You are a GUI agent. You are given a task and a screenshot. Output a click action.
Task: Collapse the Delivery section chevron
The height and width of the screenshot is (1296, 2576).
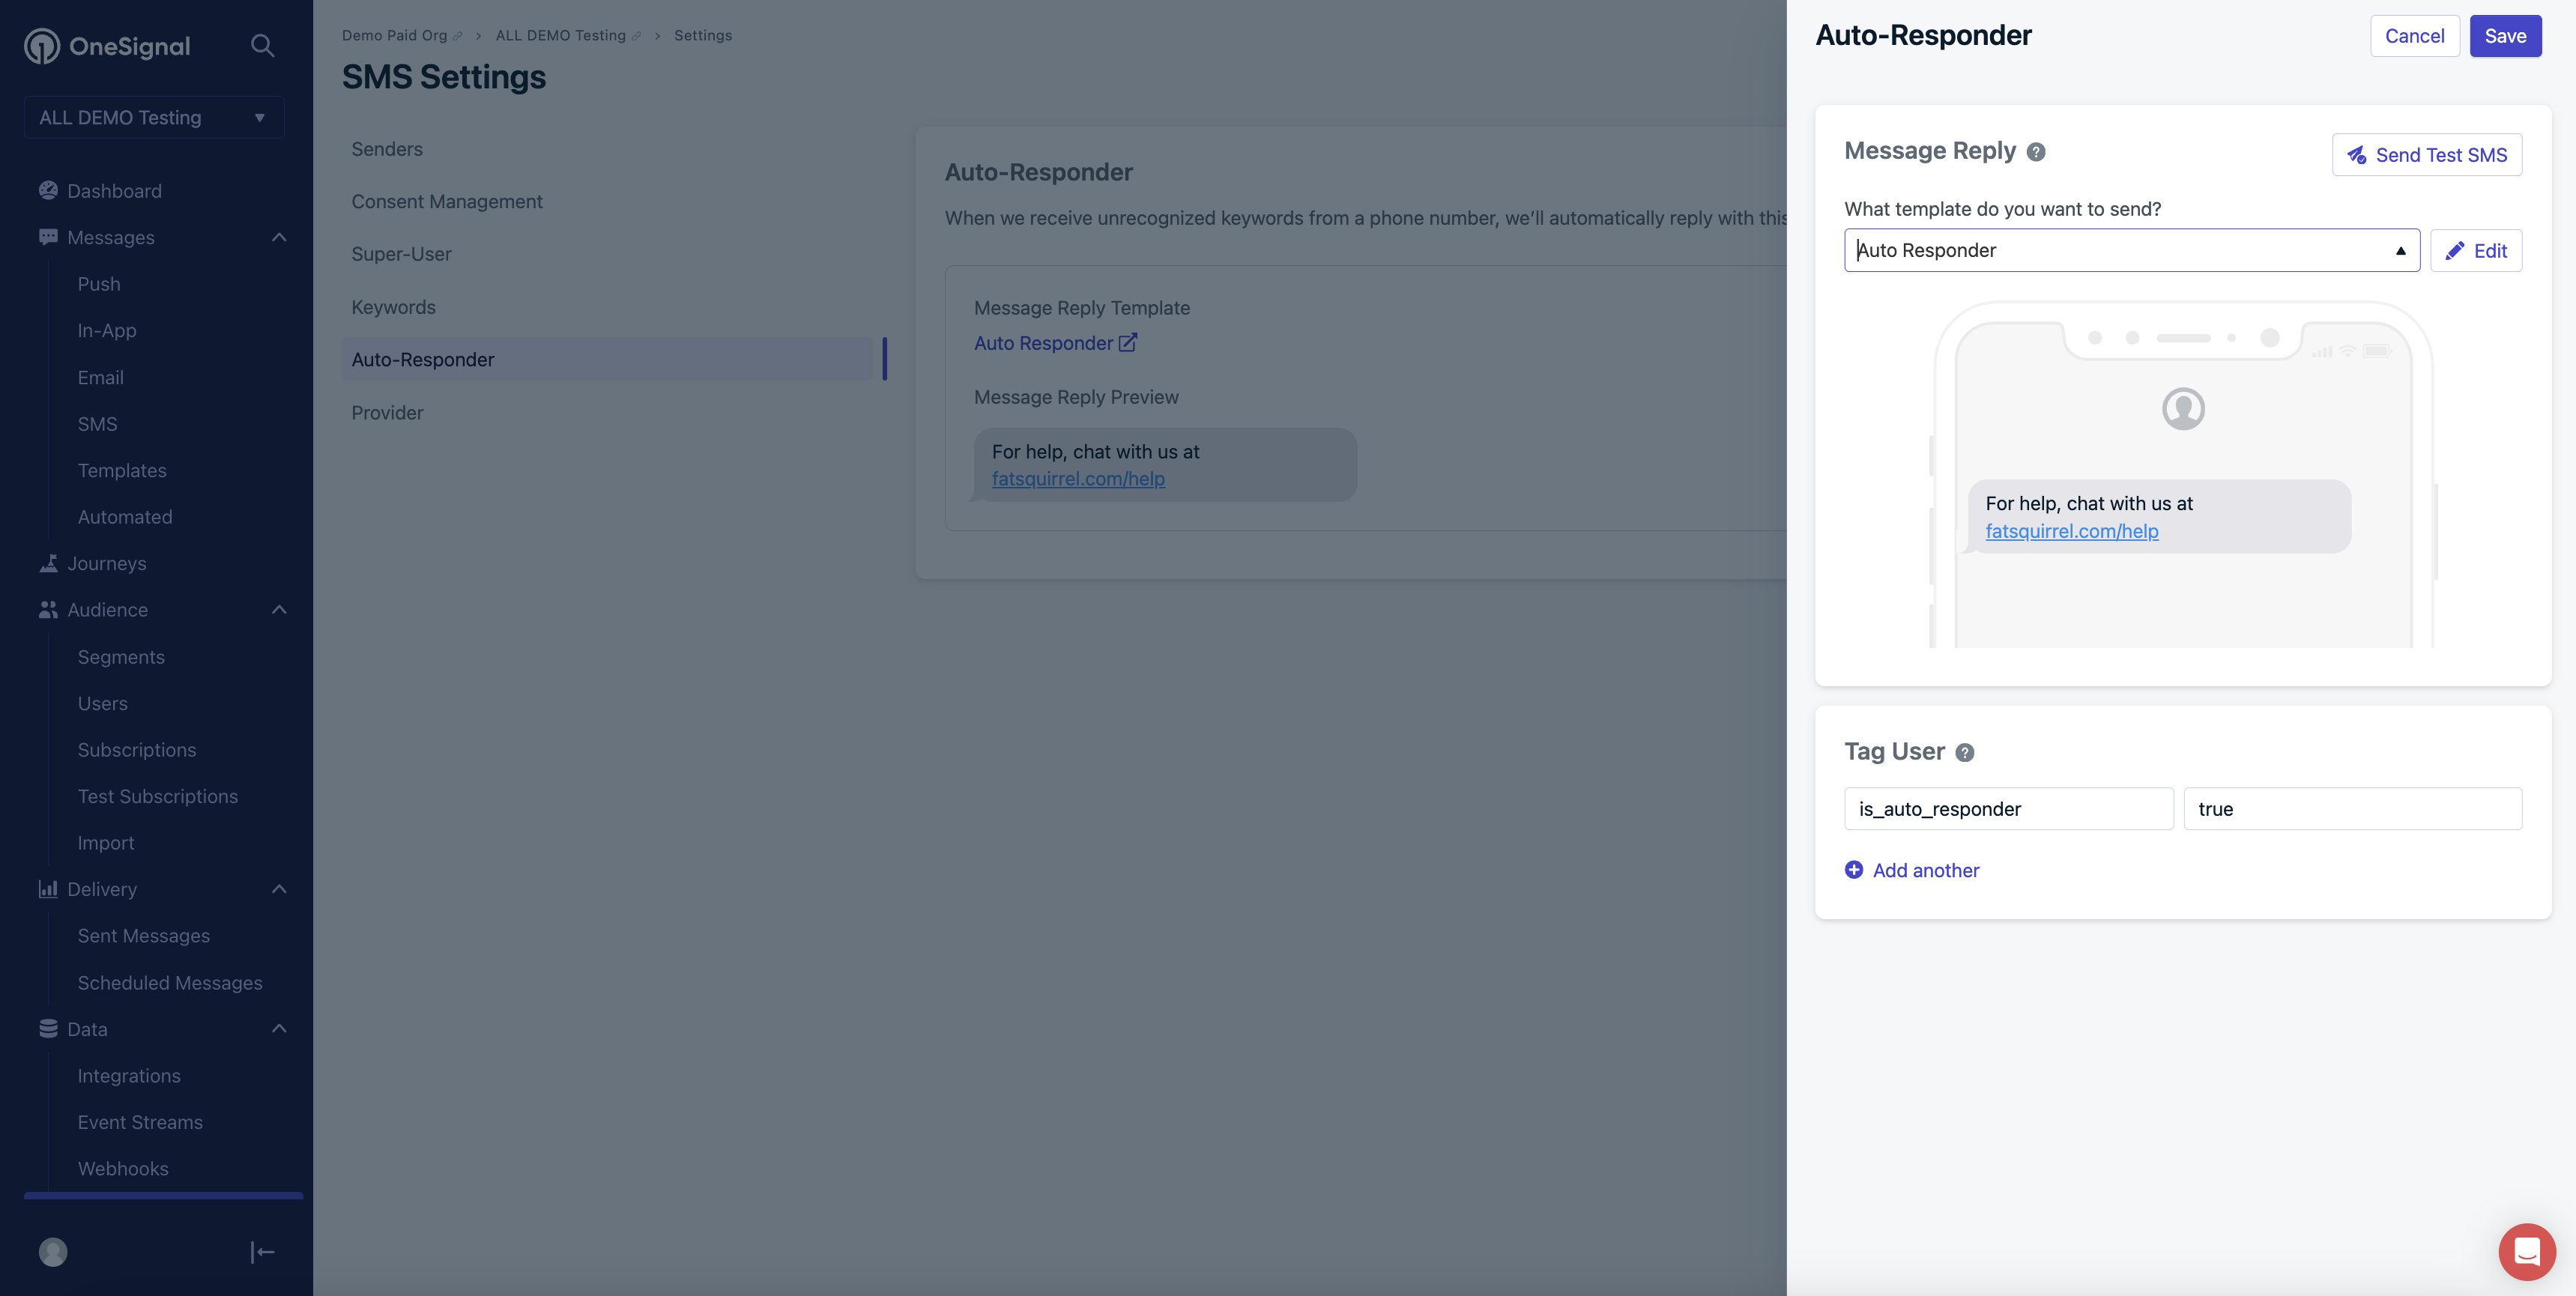tap(279, 889)
